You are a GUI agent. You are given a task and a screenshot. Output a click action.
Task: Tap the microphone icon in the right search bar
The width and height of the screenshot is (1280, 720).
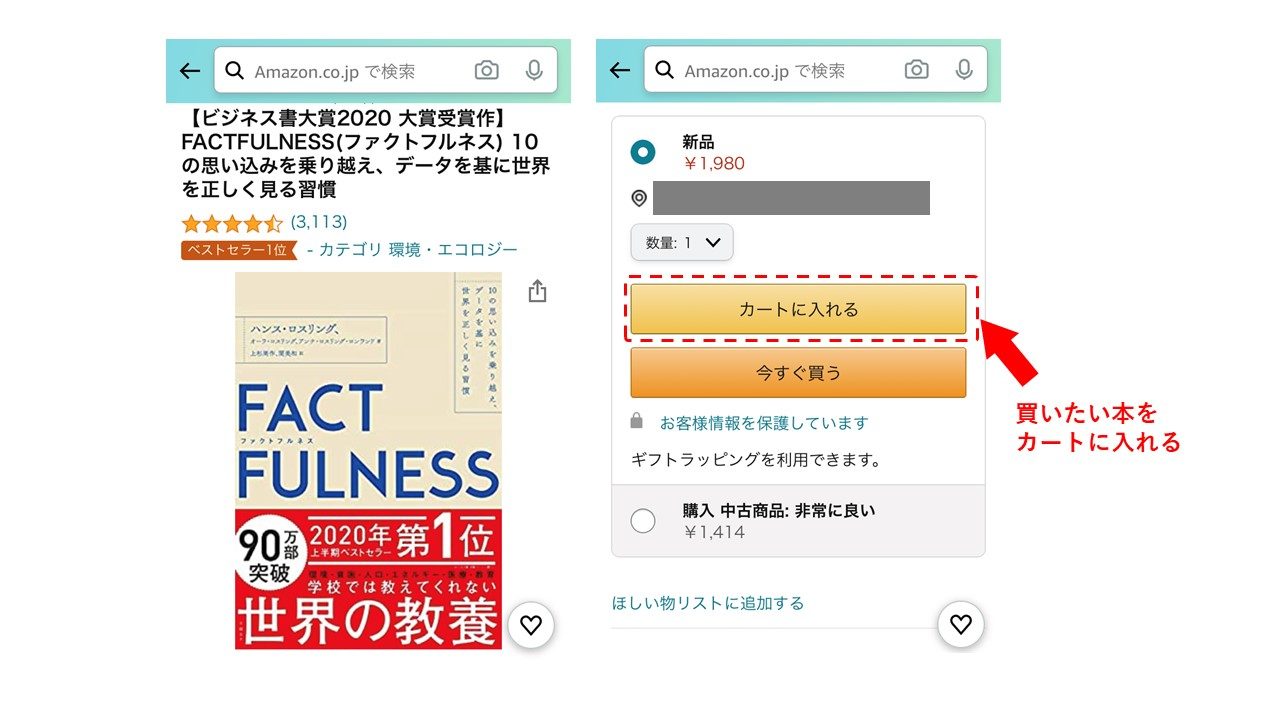(964, 70)
